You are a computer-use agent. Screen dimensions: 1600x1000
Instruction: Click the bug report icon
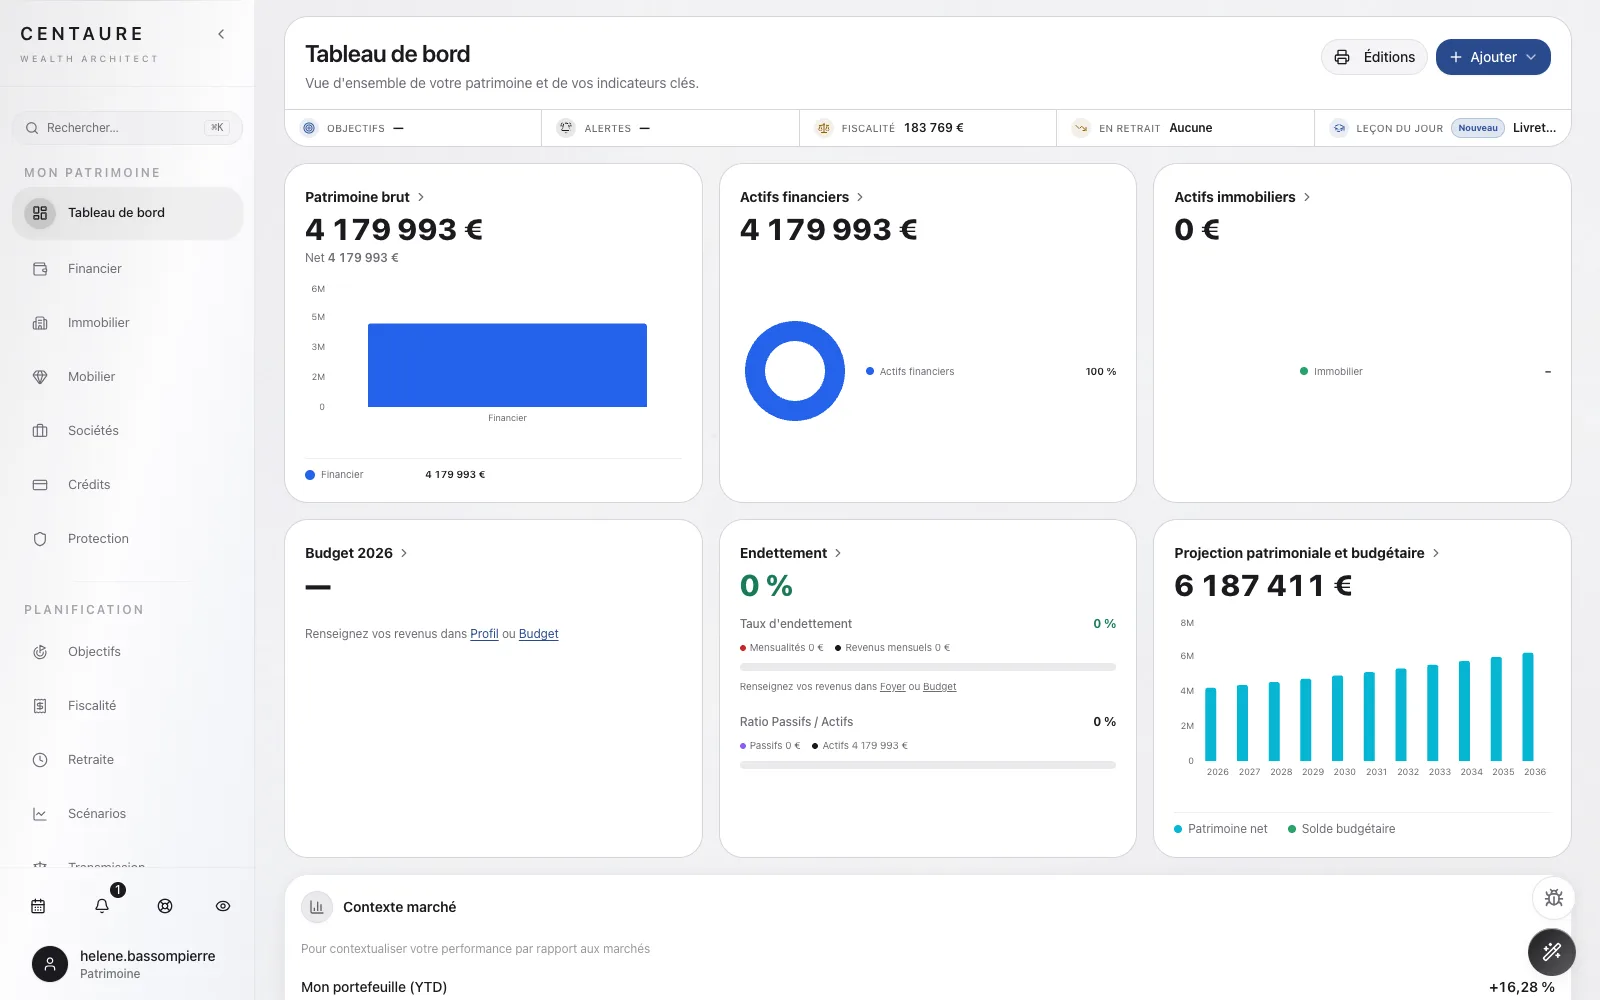coord(1553,898)
